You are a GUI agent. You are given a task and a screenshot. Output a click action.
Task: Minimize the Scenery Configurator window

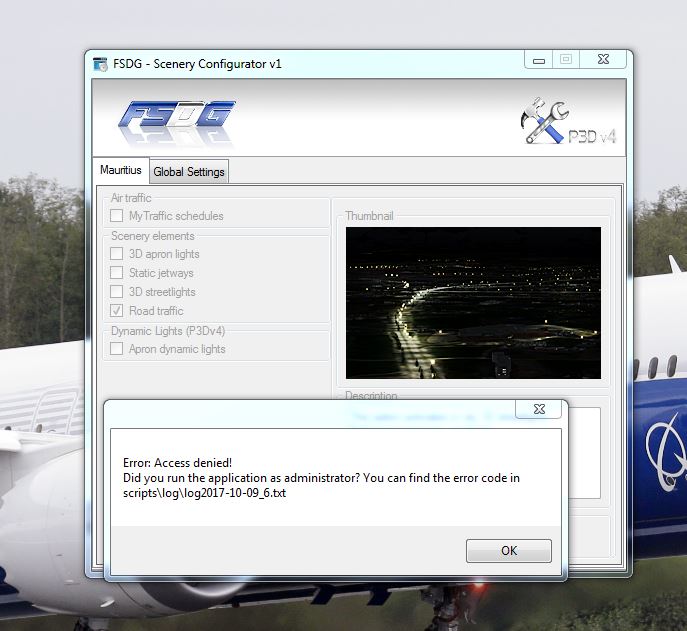tap(539, 60)
